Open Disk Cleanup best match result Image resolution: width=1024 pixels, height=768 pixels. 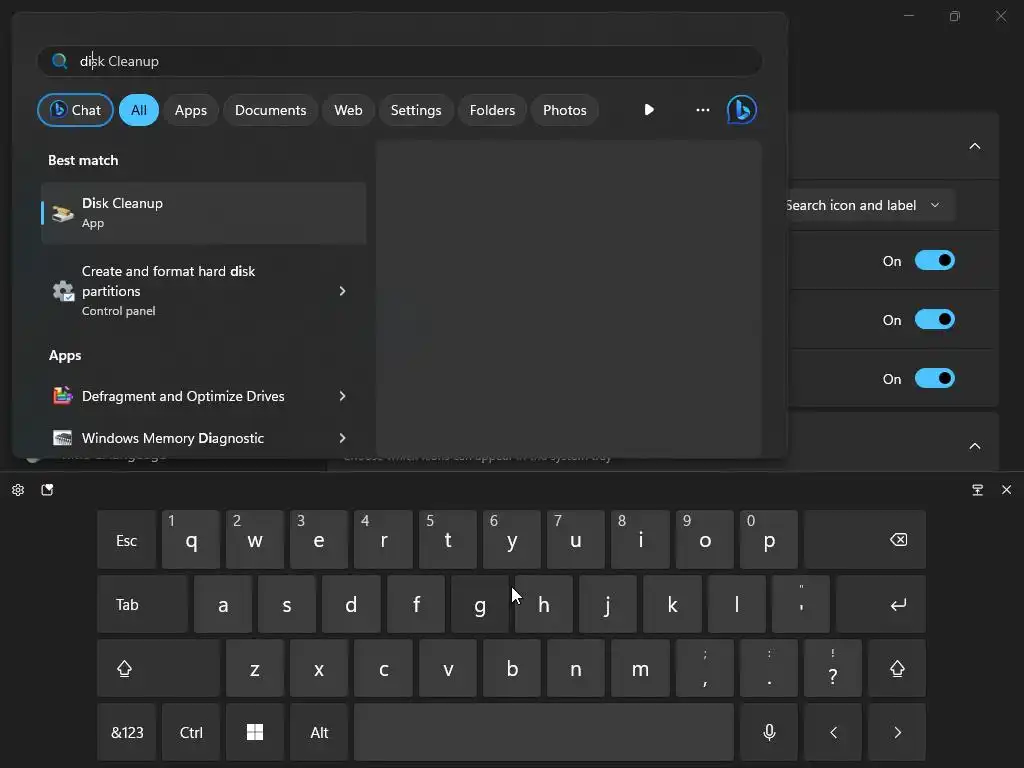tap(204, 213)
